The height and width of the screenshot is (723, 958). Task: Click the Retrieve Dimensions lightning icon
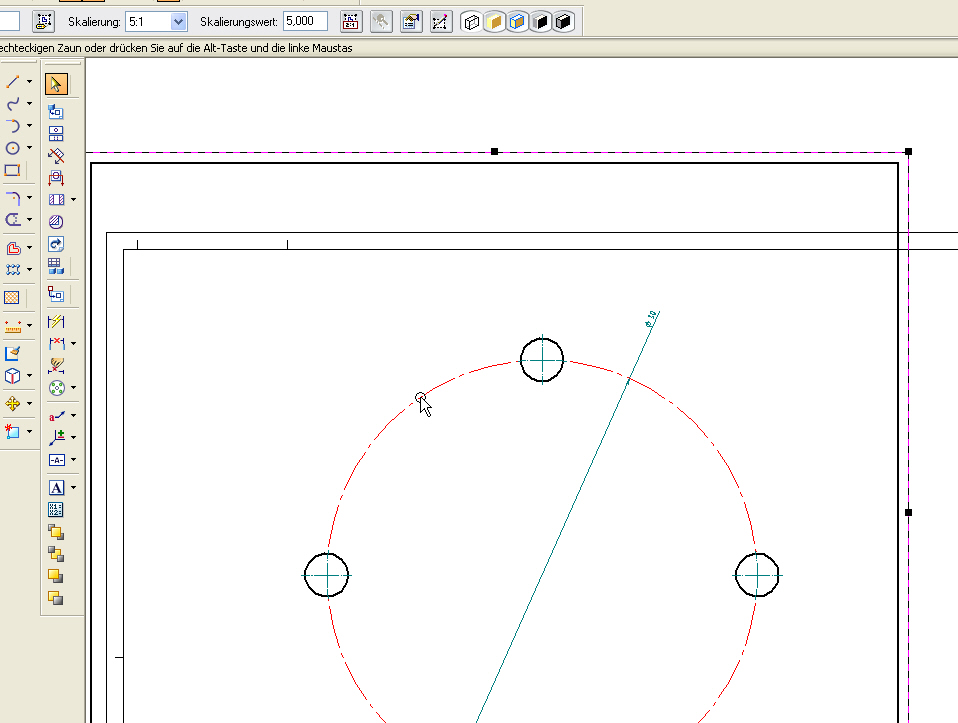(x=56, y=321)
